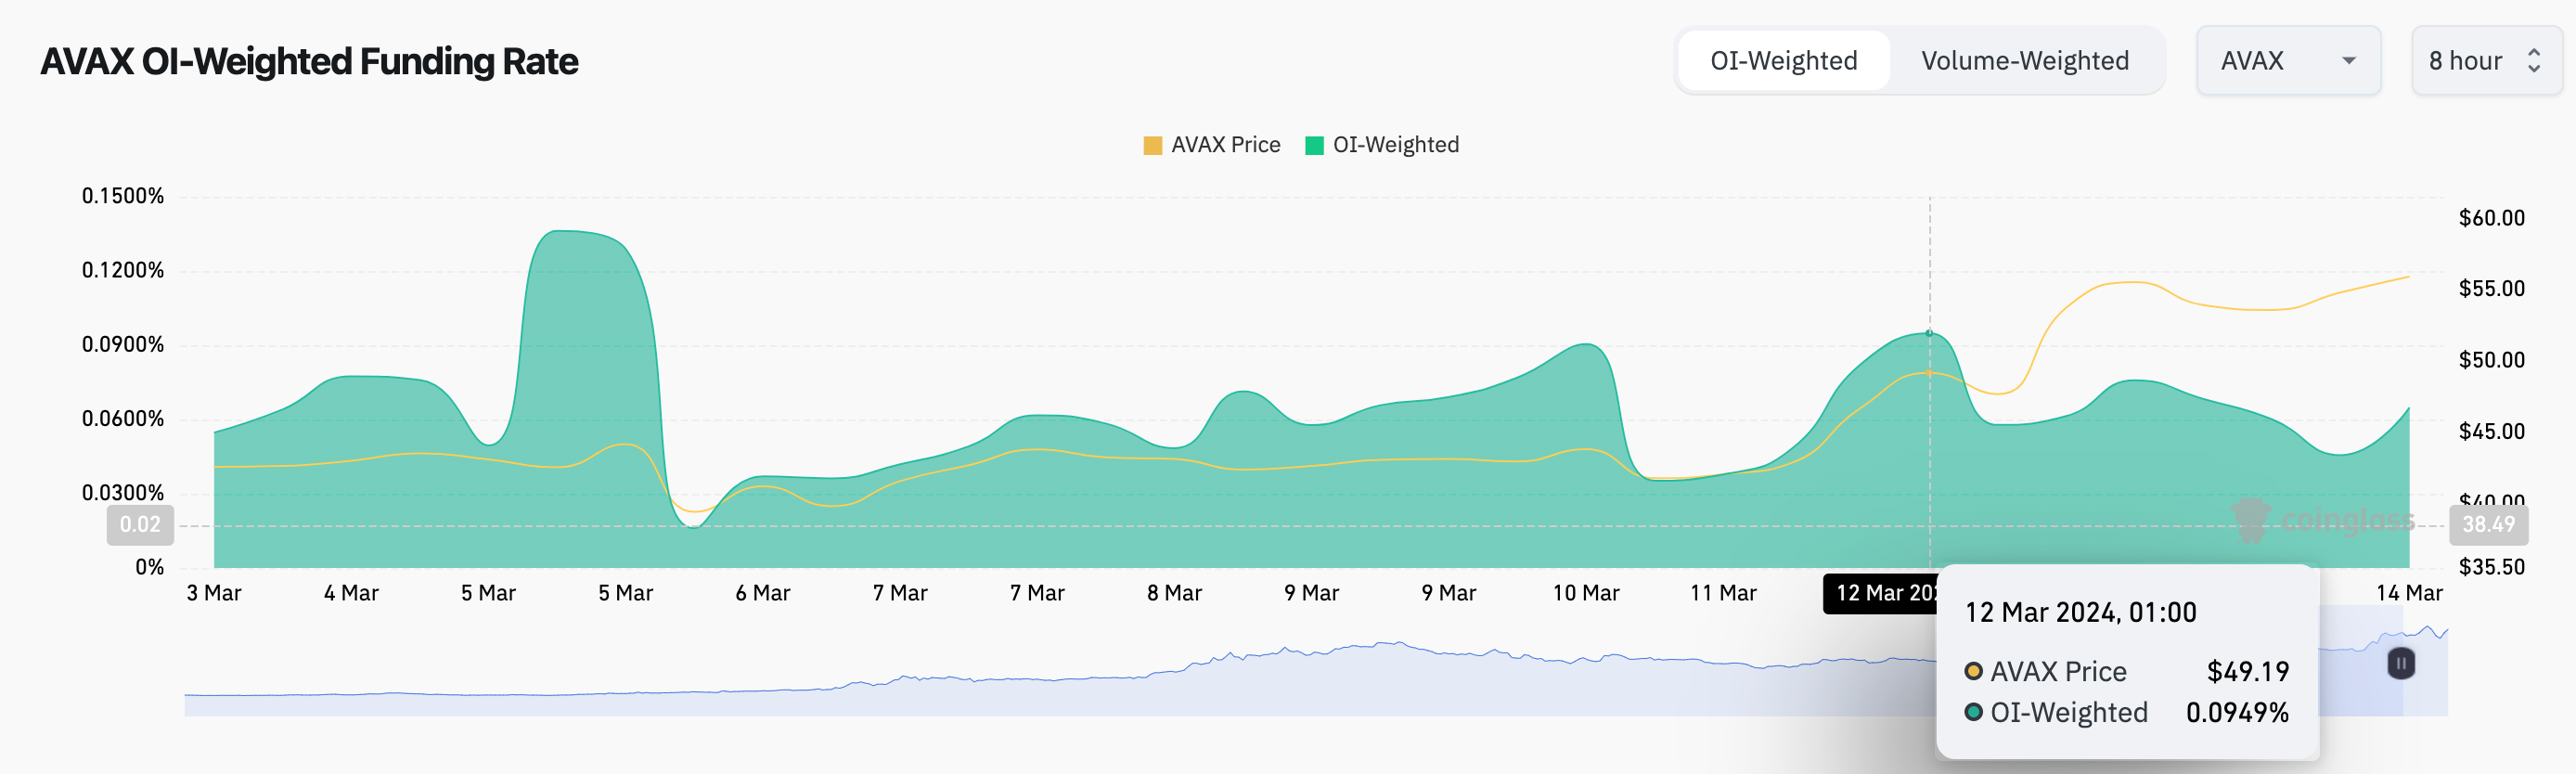Click the 11 Mar x-axis label
Screen dimensions: 2576x774
[1723, 593]
